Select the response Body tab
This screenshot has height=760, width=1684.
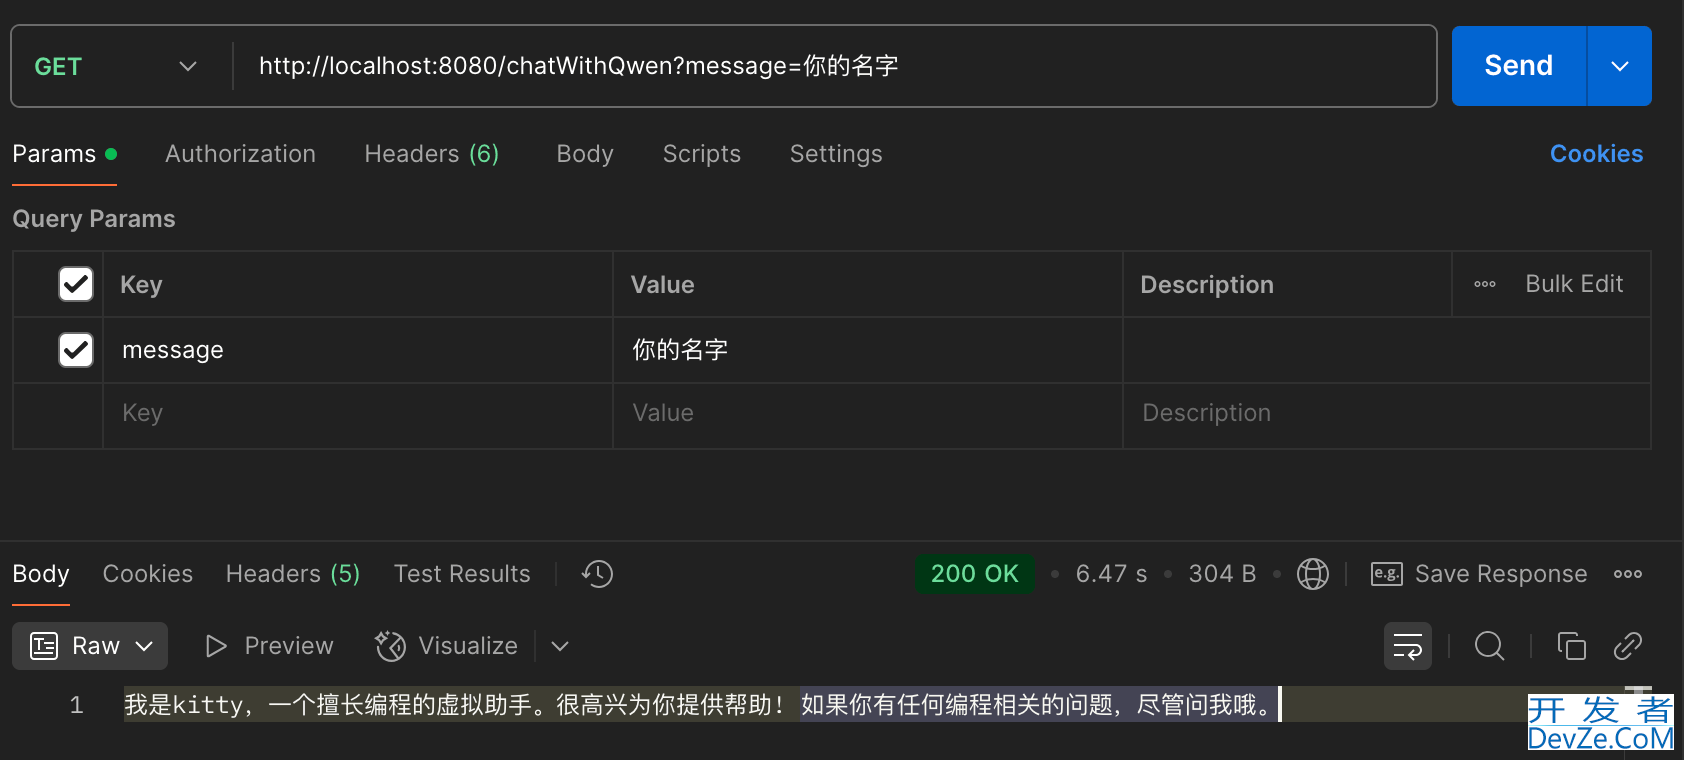[41, 574]
